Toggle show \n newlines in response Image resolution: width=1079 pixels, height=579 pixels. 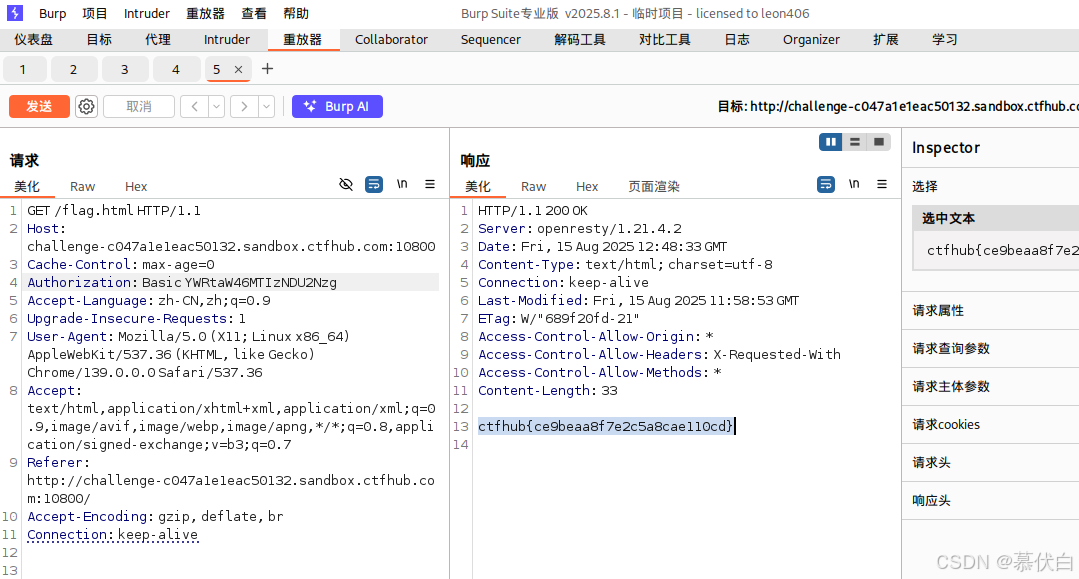[854, 184]
